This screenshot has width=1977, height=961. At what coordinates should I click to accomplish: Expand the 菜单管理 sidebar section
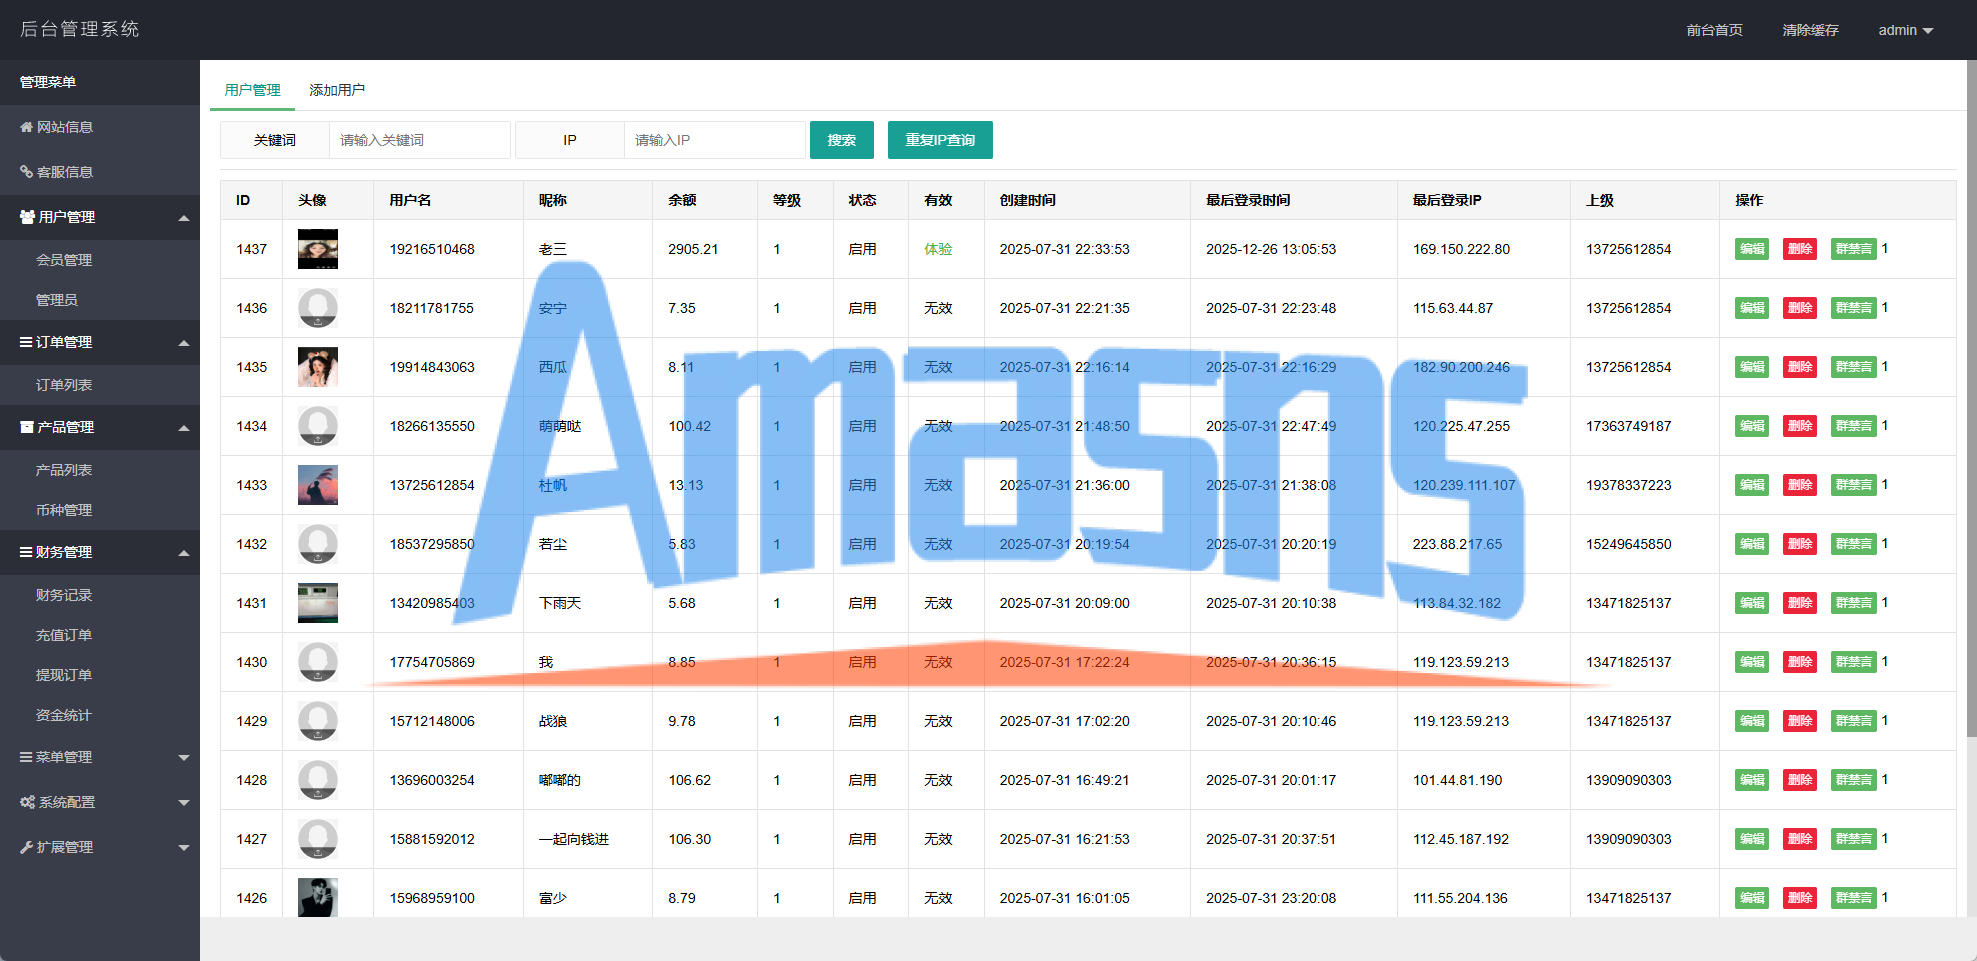[100, 757]
